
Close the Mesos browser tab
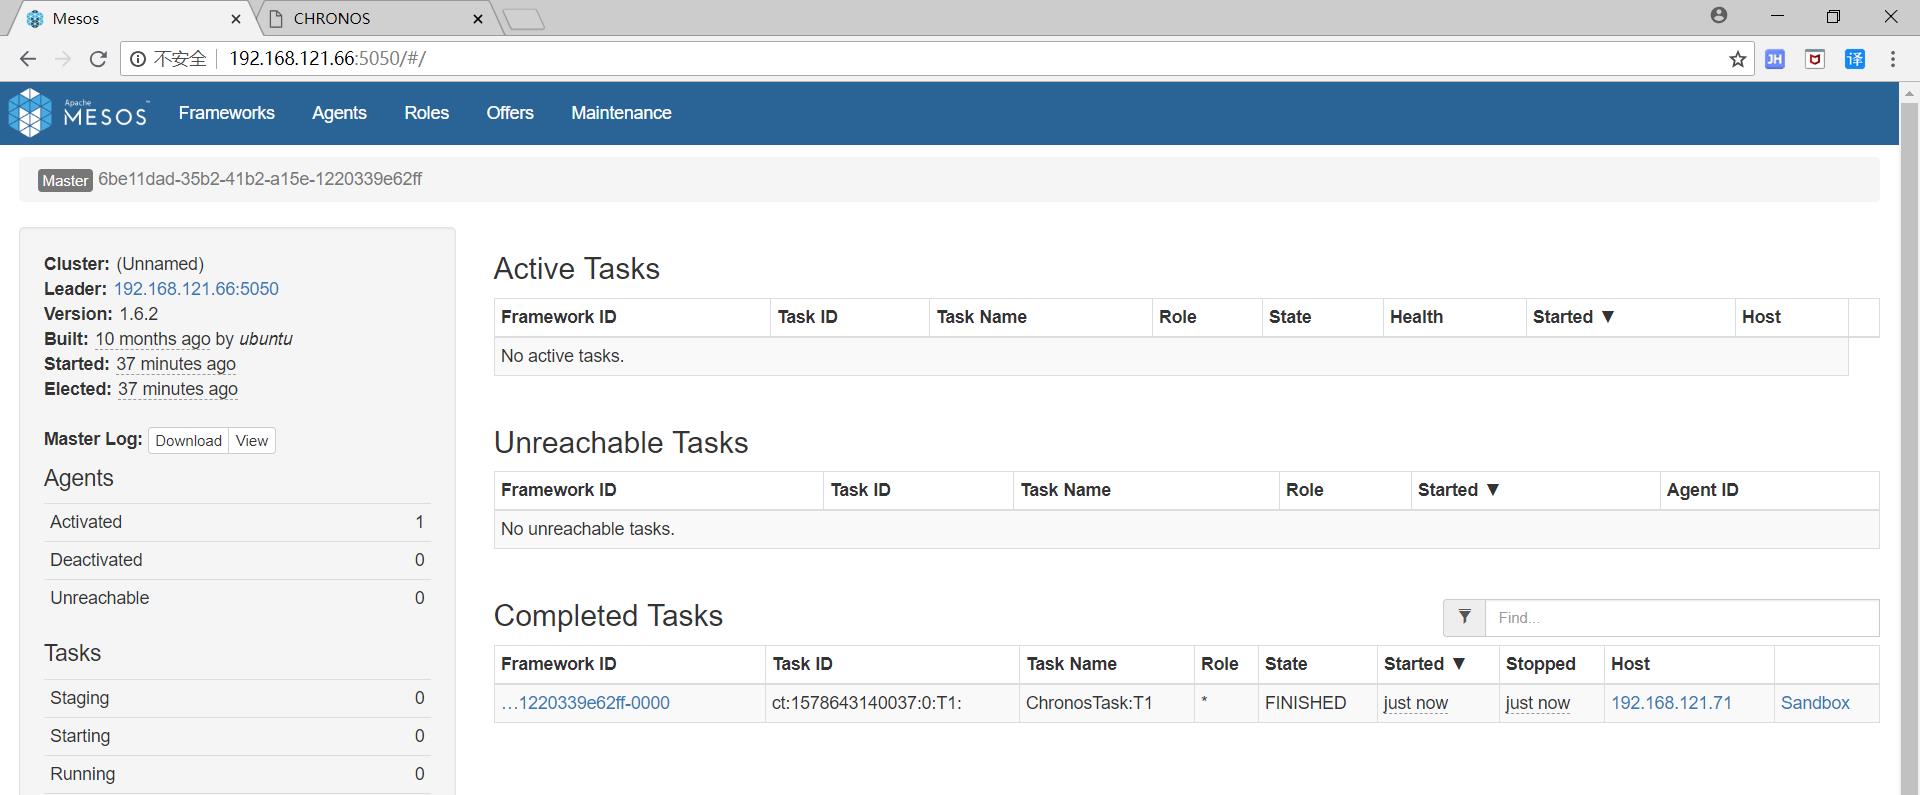click(237, 19)
